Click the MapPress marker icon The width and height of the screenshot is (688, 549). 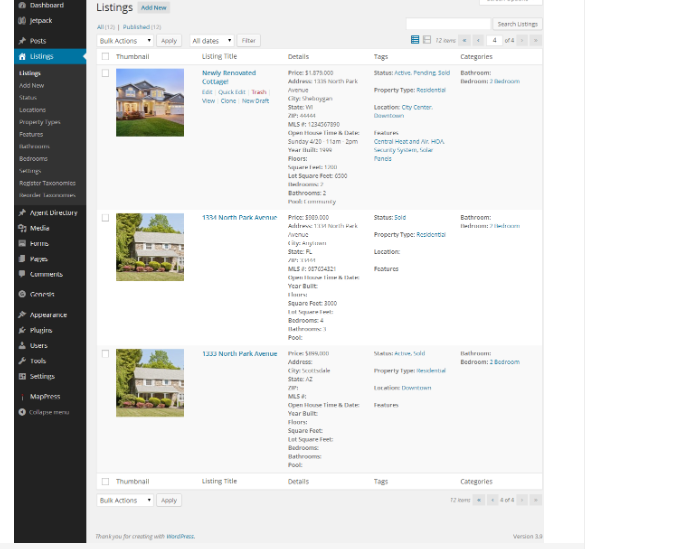pyautogui.click(x=22, y=397)
